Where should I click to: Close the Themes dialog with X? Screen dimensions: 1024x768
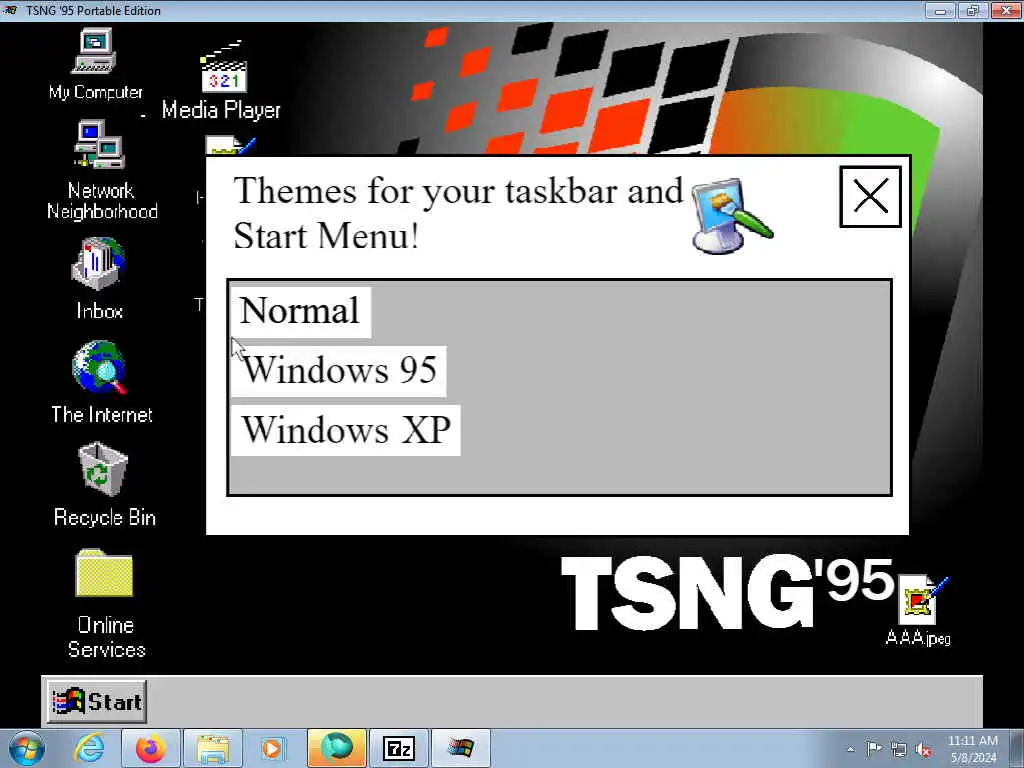[871, 197]
